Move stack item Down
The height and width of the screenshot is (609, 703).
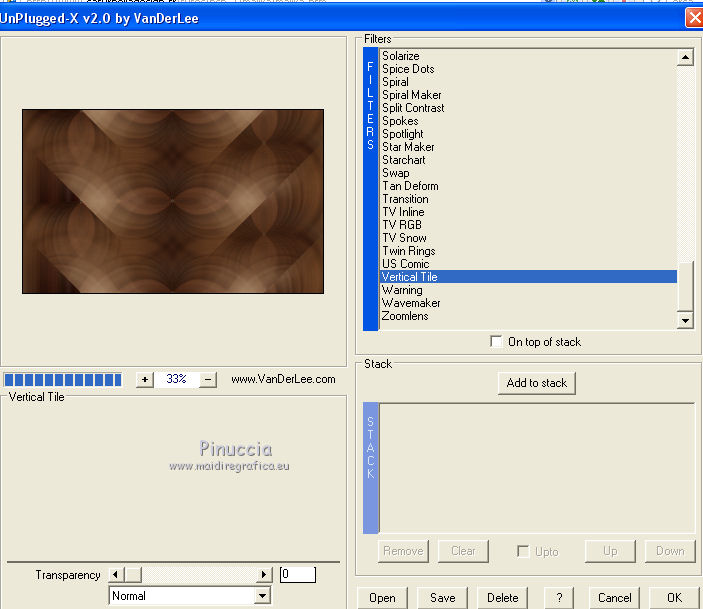click(670, 551)
